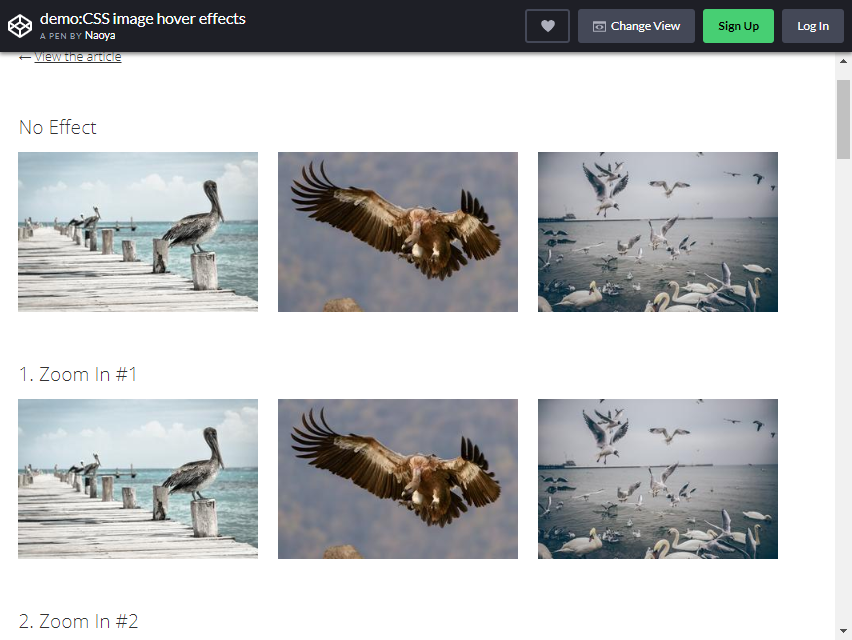Click the '1. Zoom In #1' heading
The image size is (852, 640).
[x=78, y=374]
